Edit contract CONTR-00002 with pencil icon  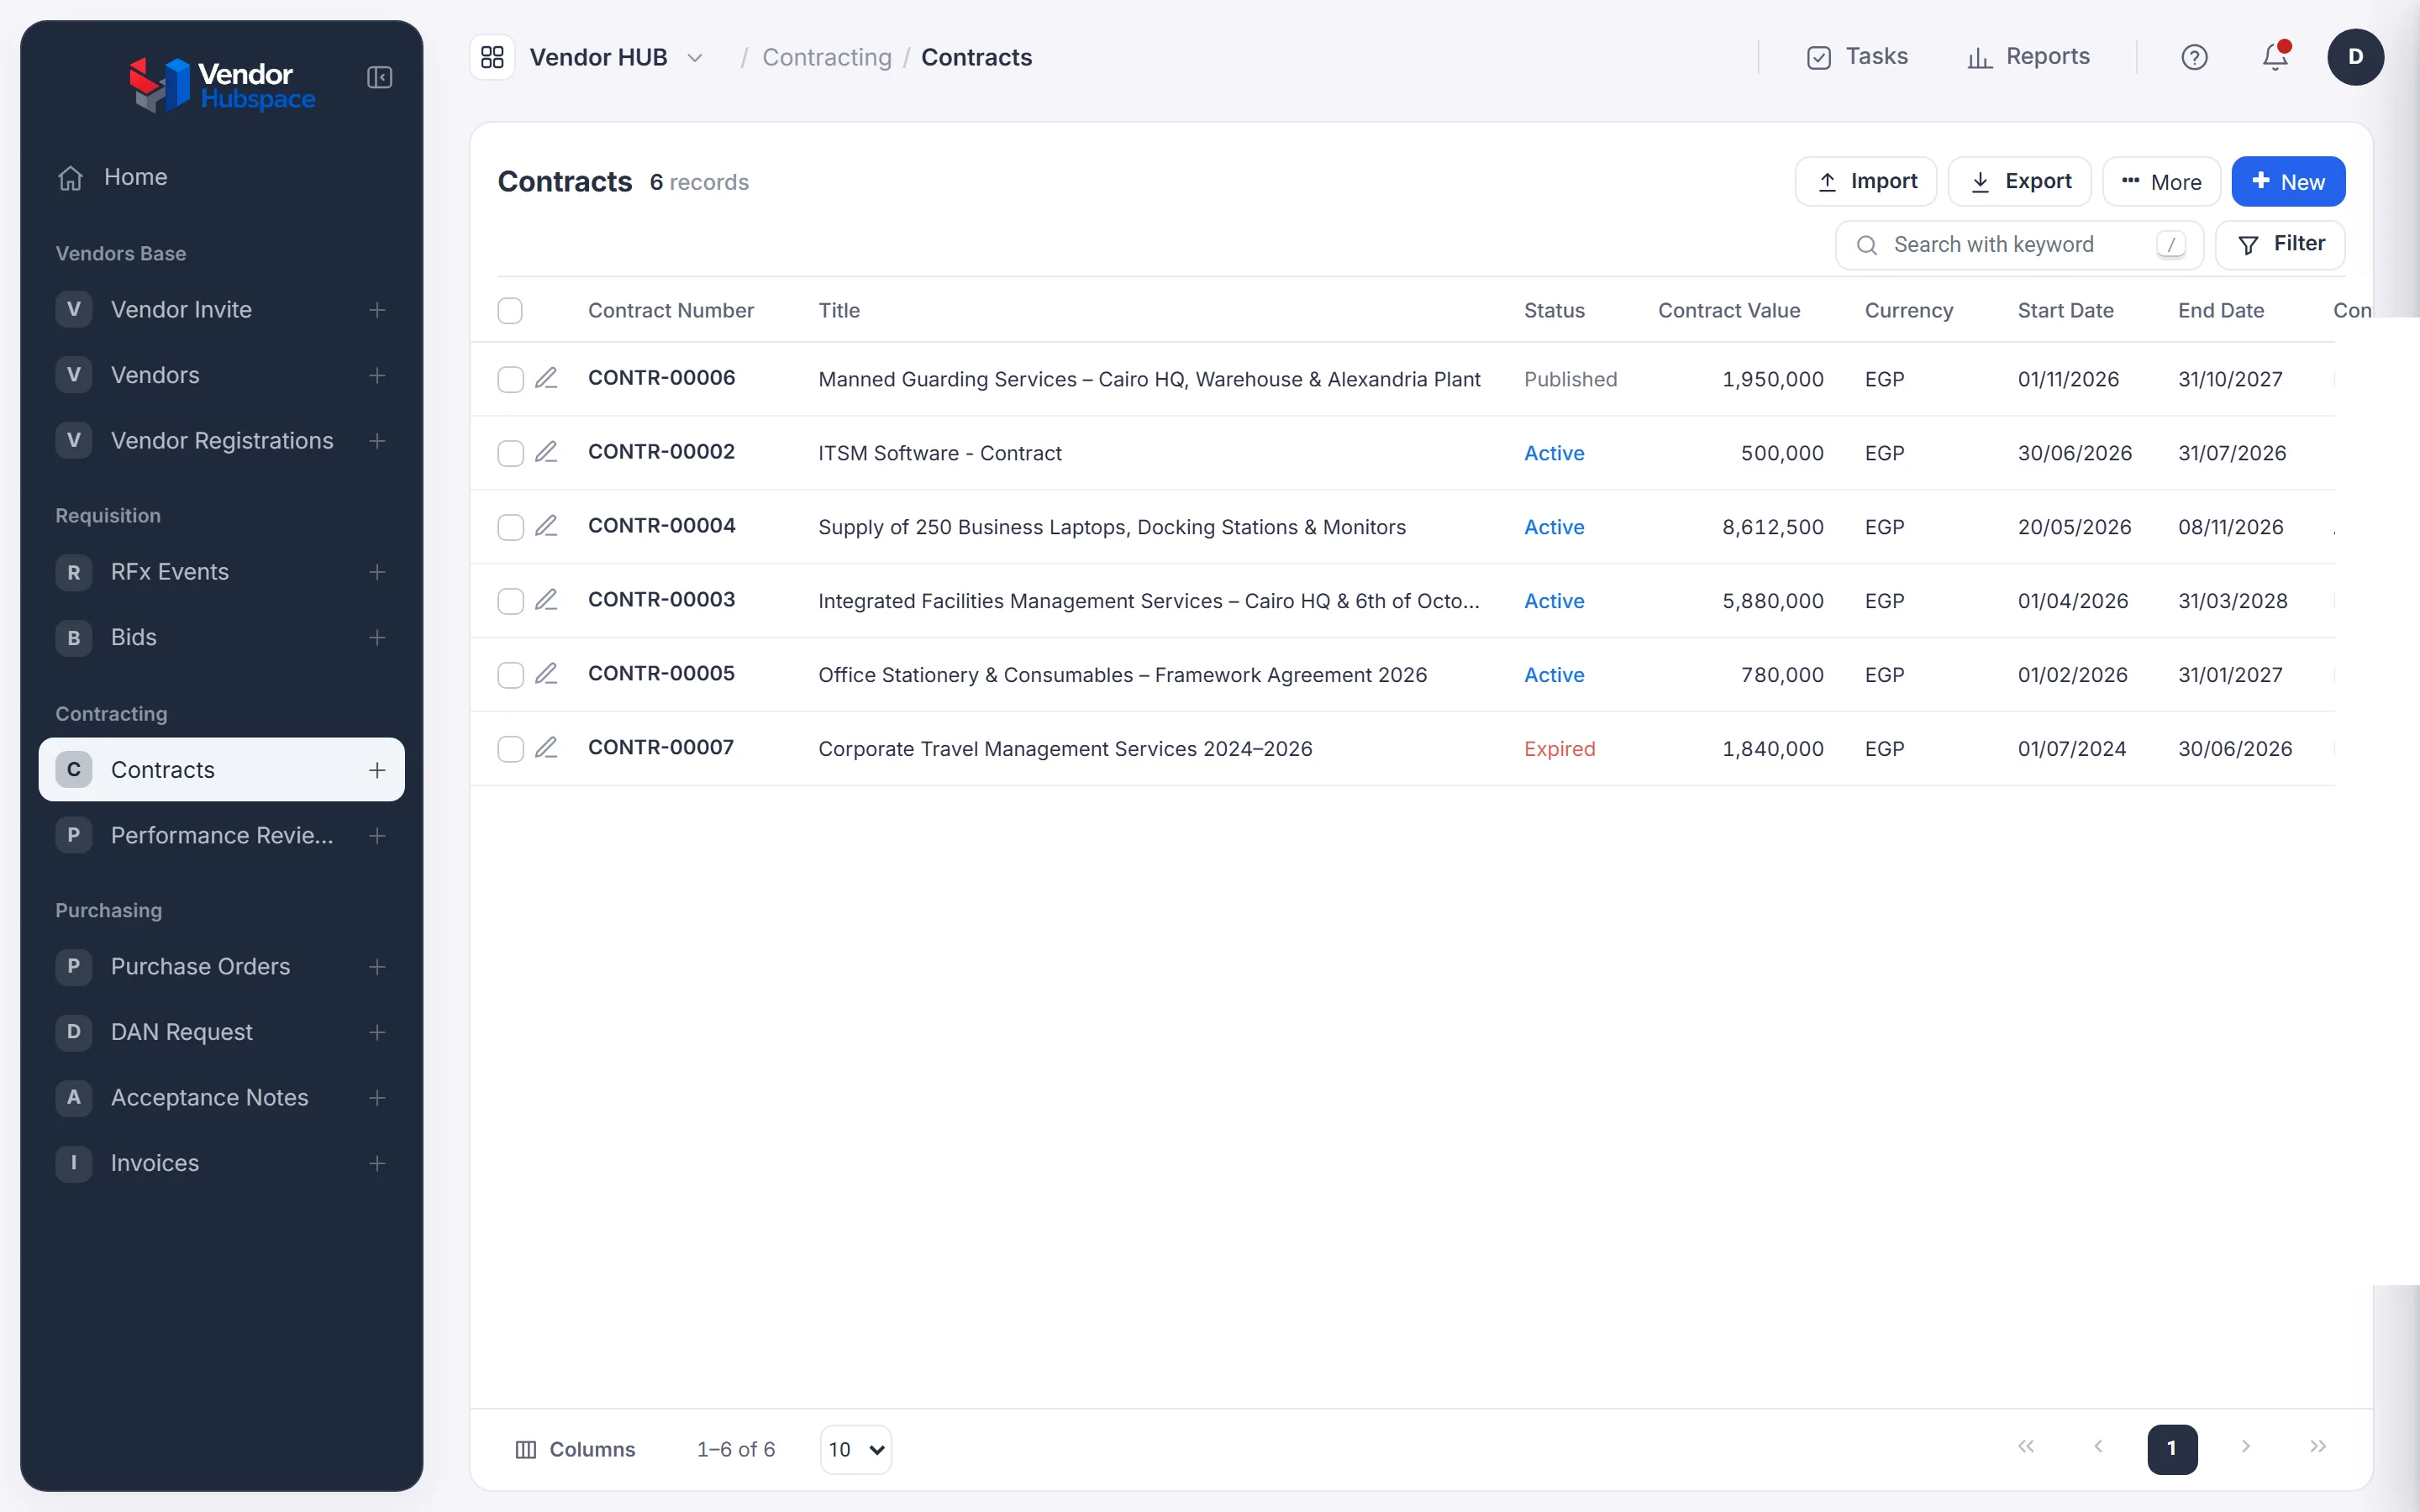click(x=546, y=452)
